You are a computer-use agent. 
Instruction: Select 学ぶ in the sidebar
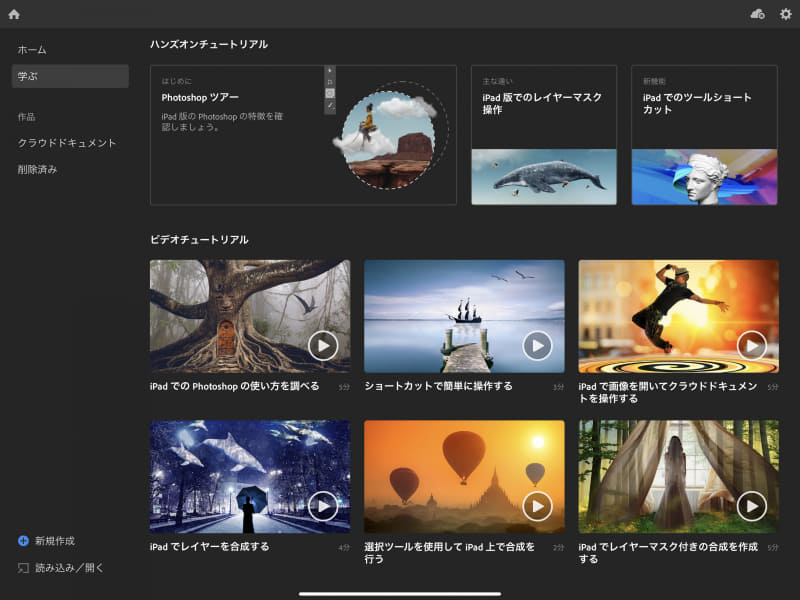click(x=70, y=76)
